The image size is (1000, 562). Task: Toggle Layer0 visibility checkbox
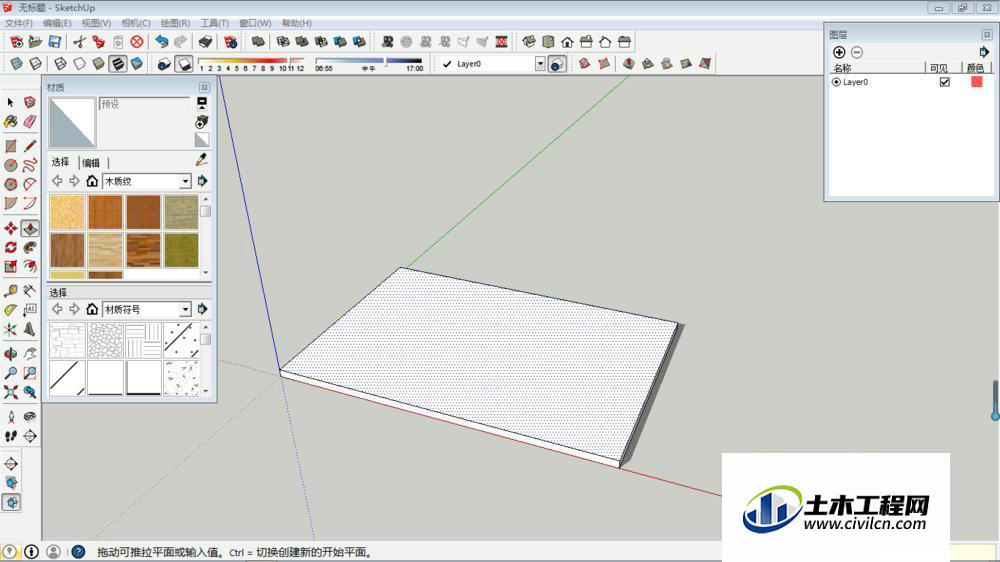(945, 82)
